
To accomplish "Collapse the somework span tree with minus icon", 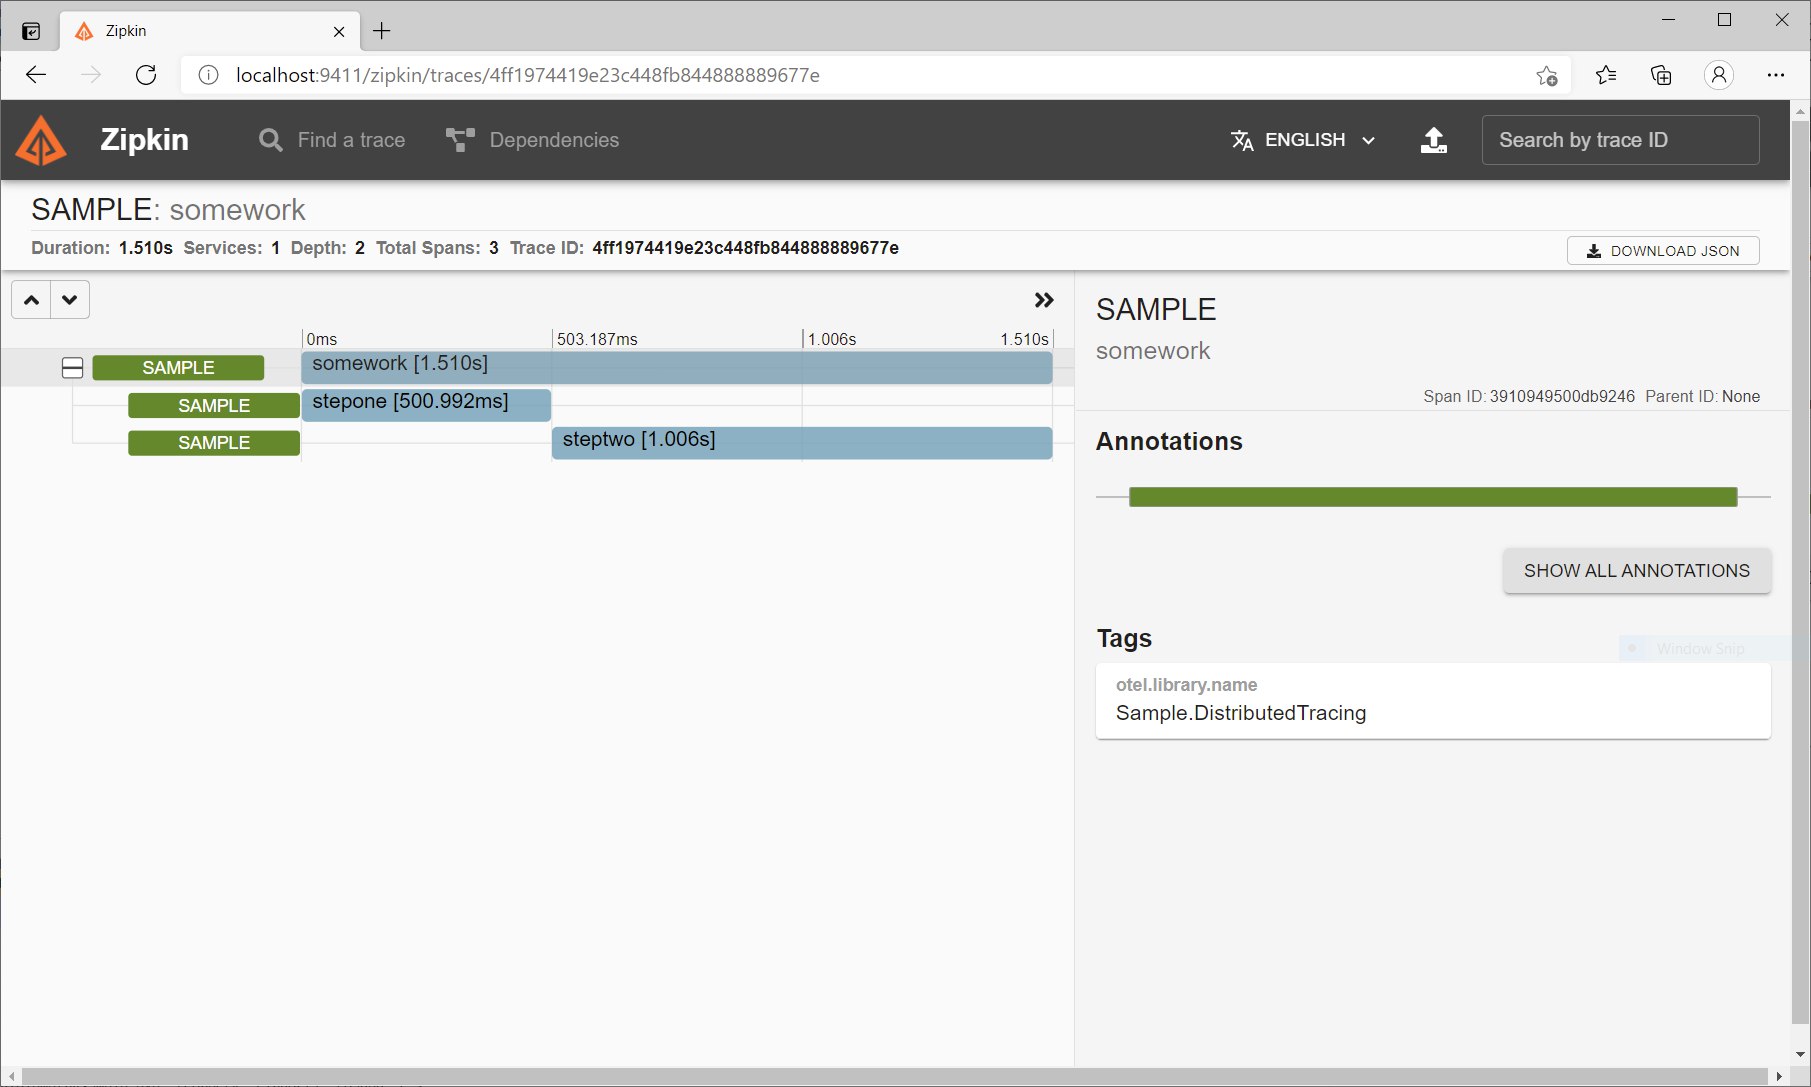I will tap(72, 368).
